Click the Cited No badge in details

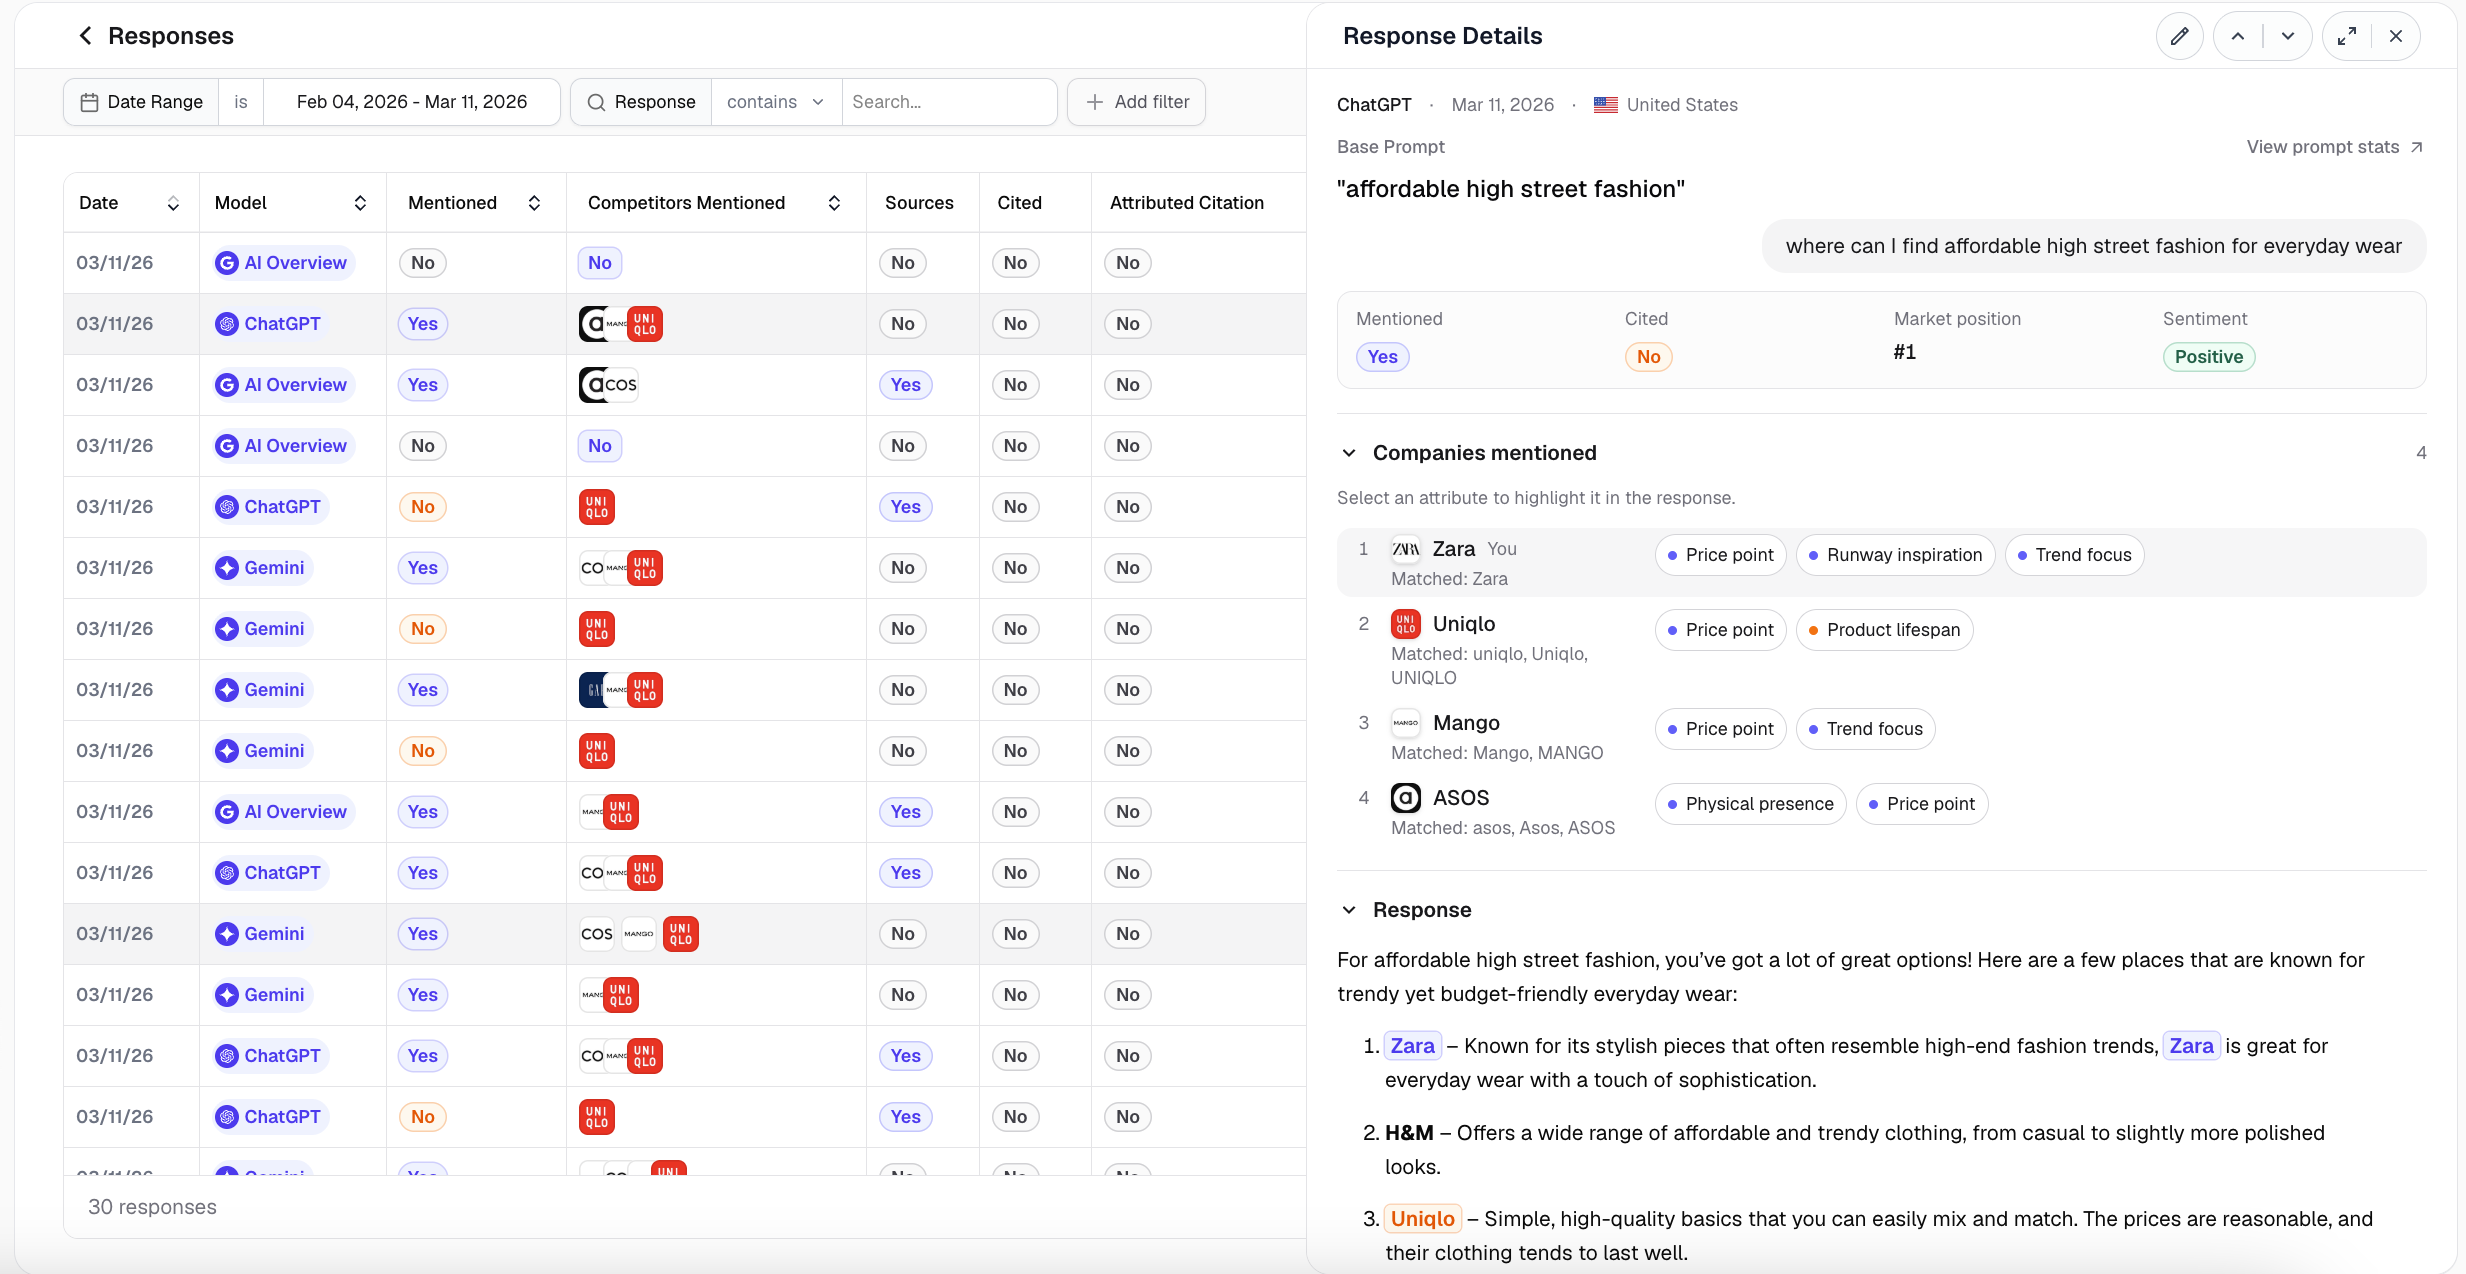coord(1648,357)
